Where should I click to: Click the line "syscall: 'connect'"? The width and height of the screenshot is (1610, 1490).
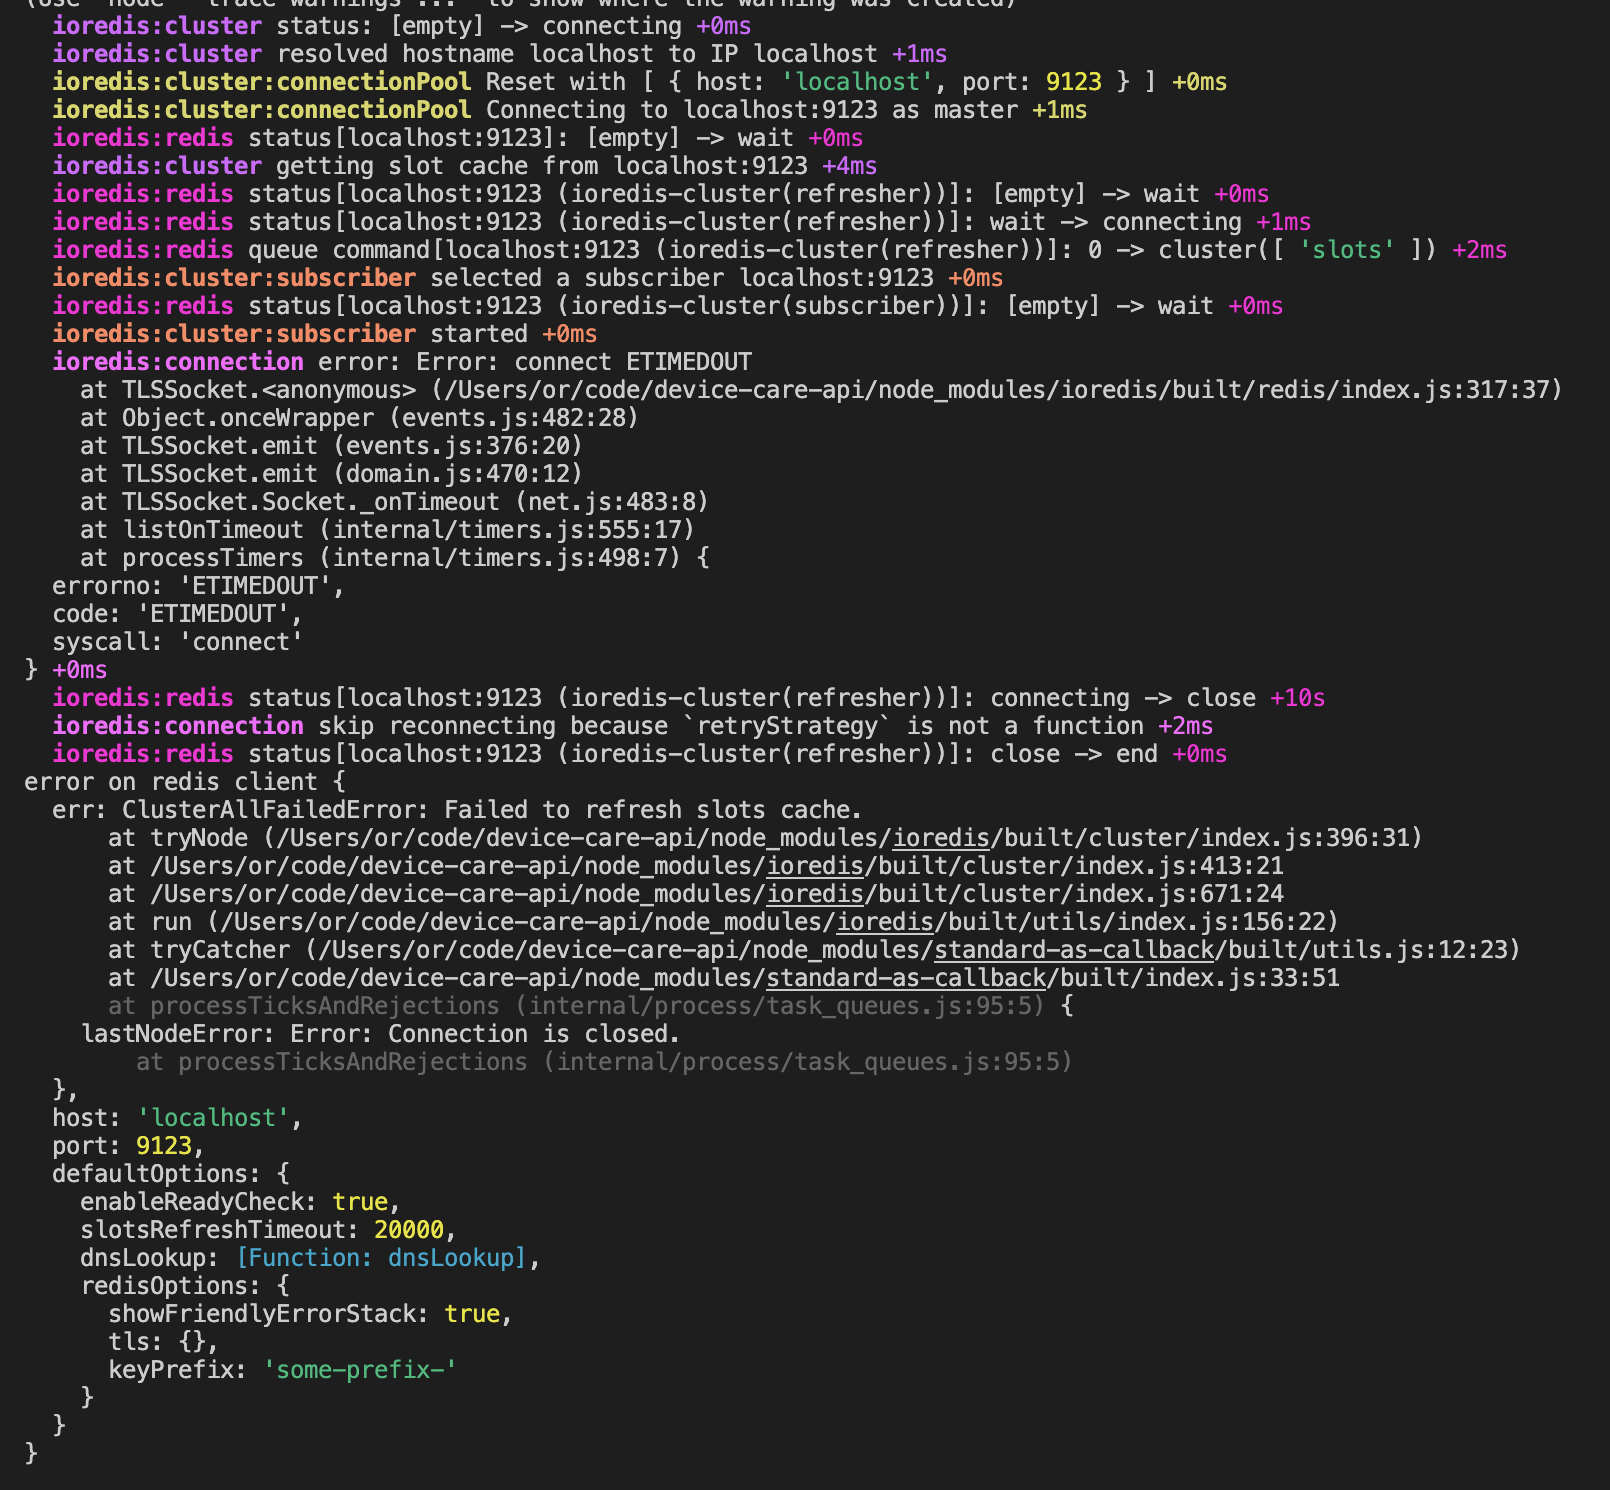(177, 642)
